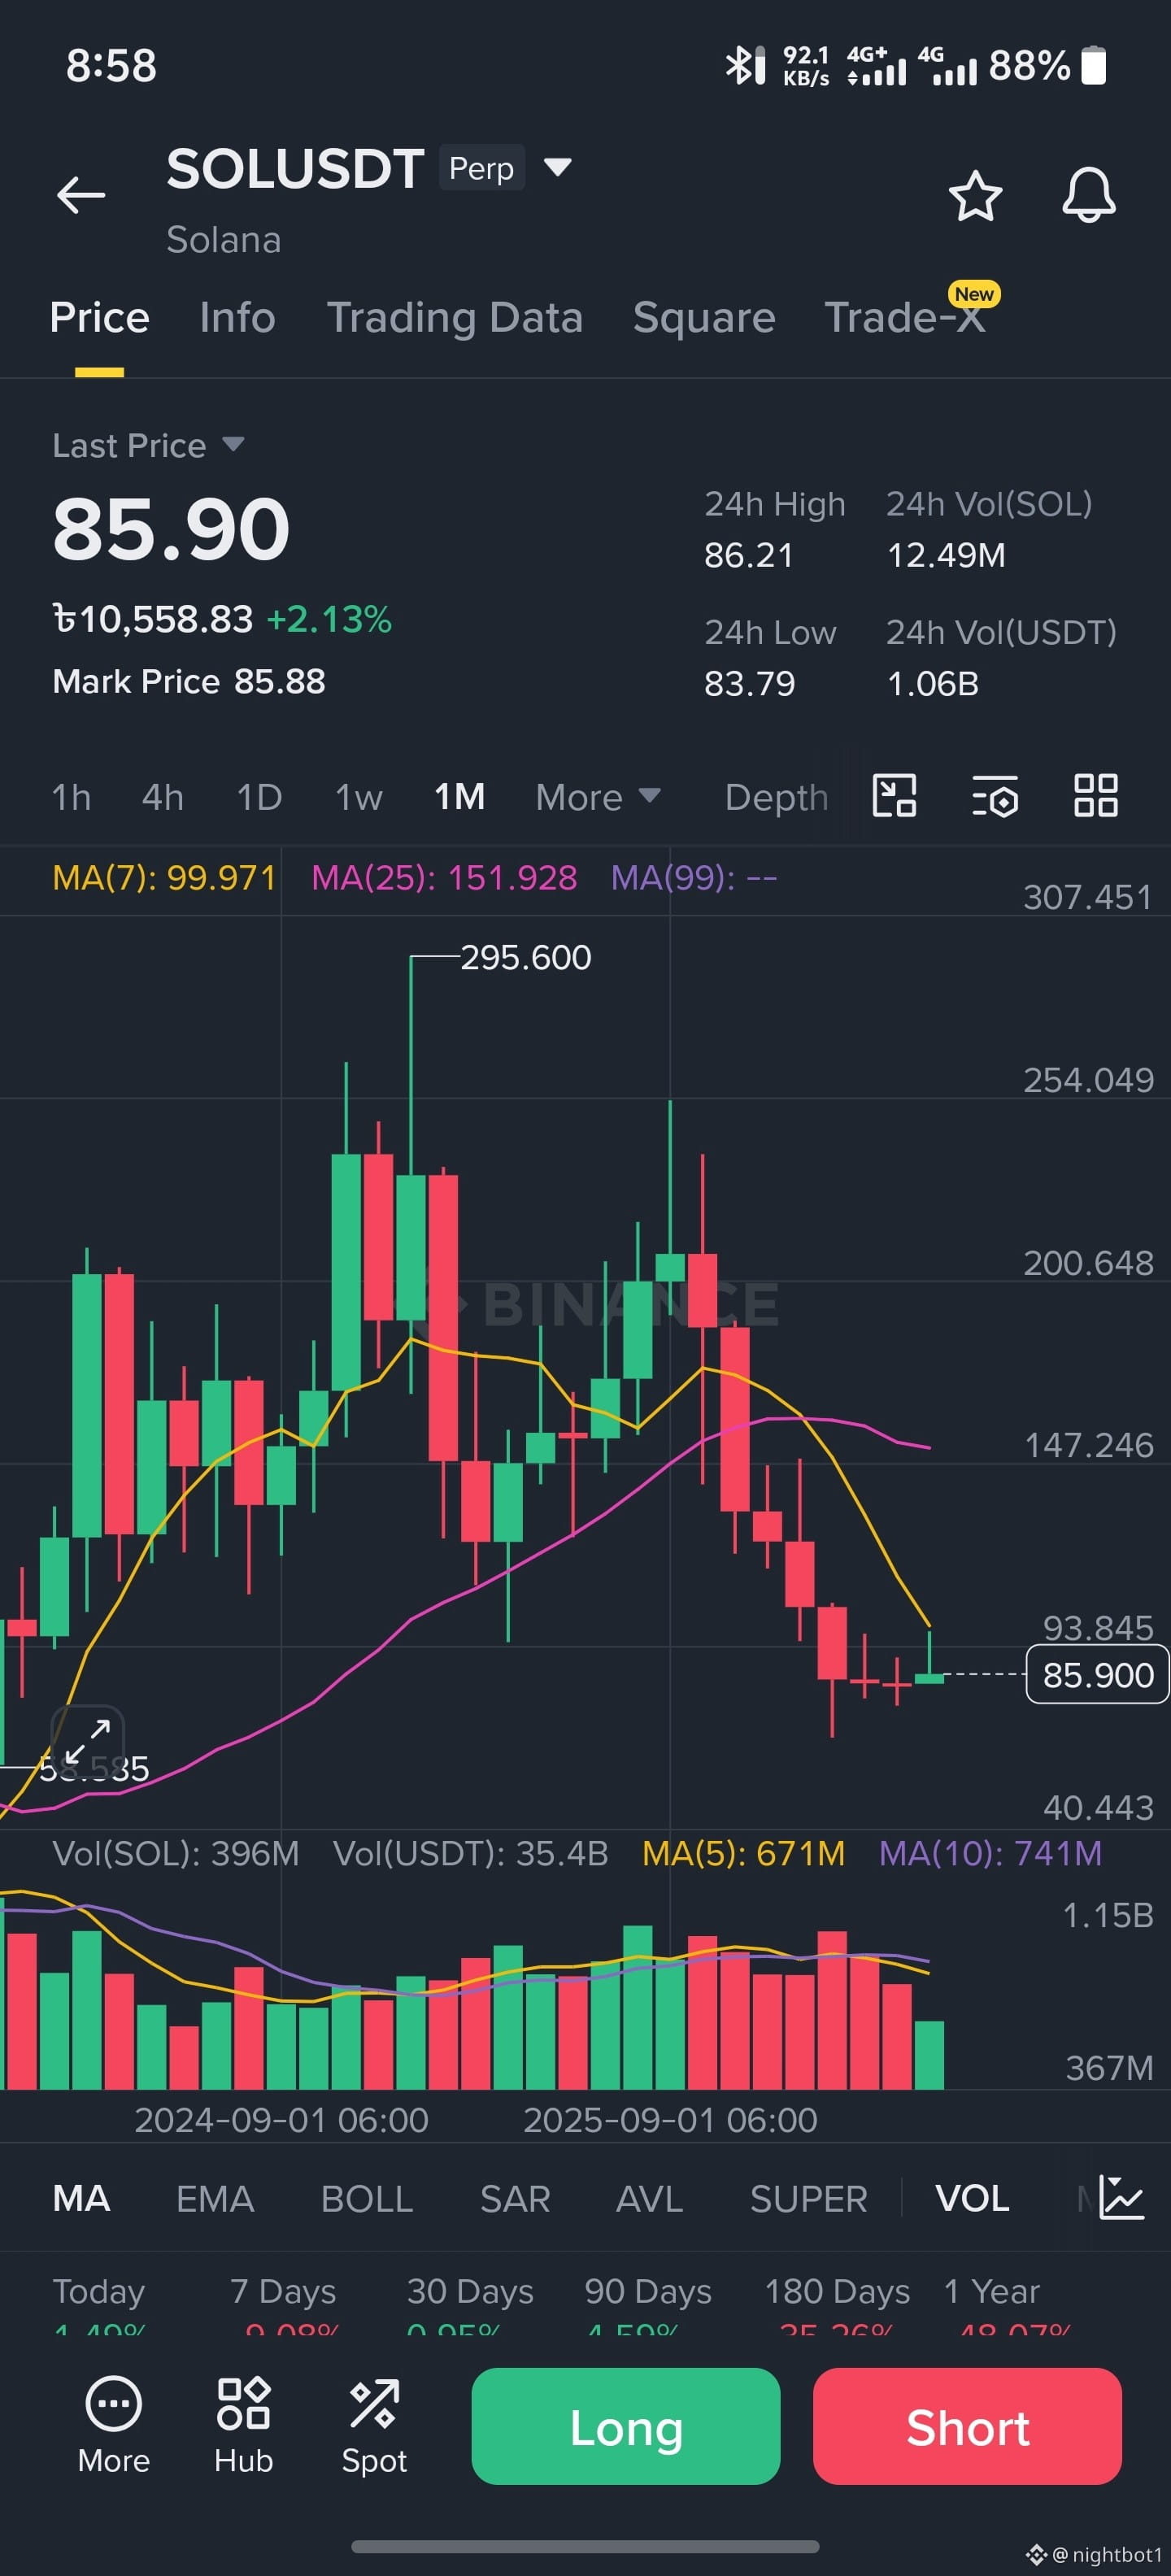Tap the back arrow icon
Image resolution: width=1171 pixels, height=2576 pixels.
pos(81,194)
